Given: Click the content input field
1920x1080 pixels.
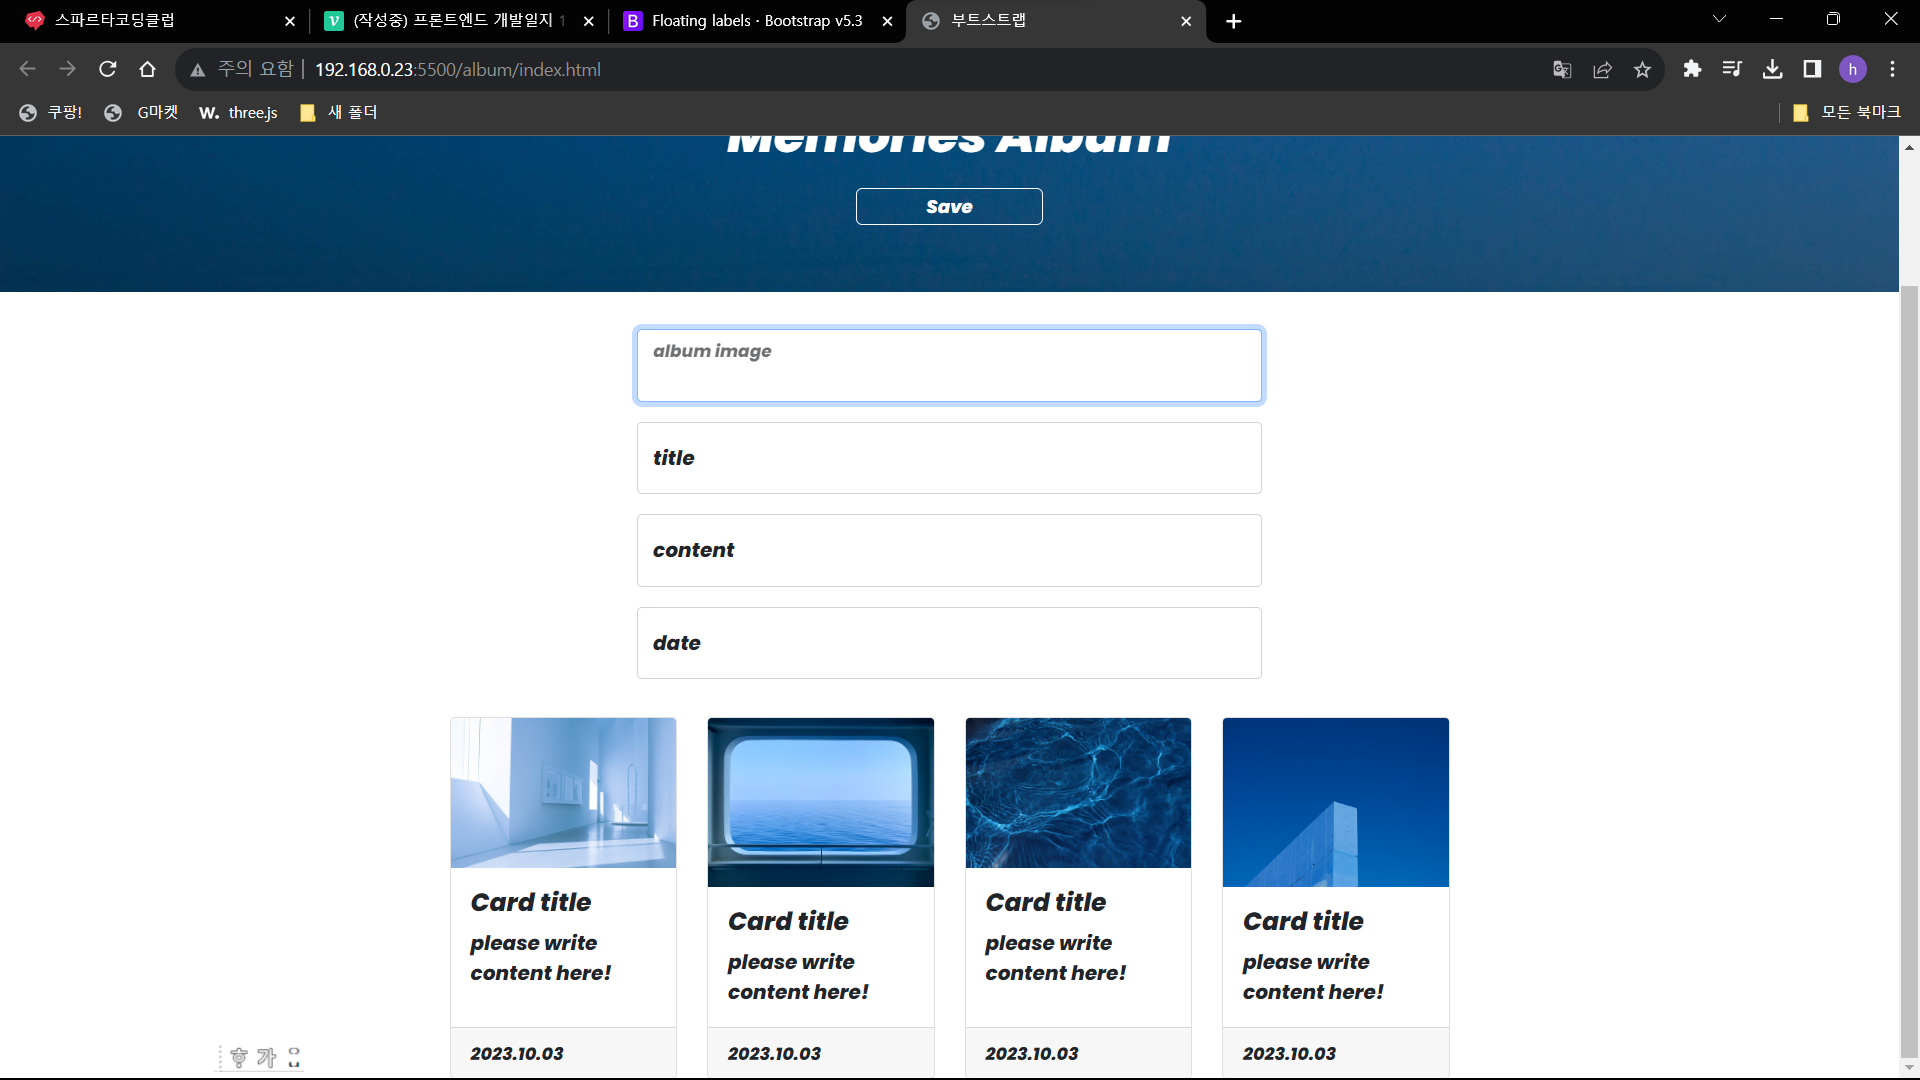Looking at the screenshot, I should pos(949,550).
